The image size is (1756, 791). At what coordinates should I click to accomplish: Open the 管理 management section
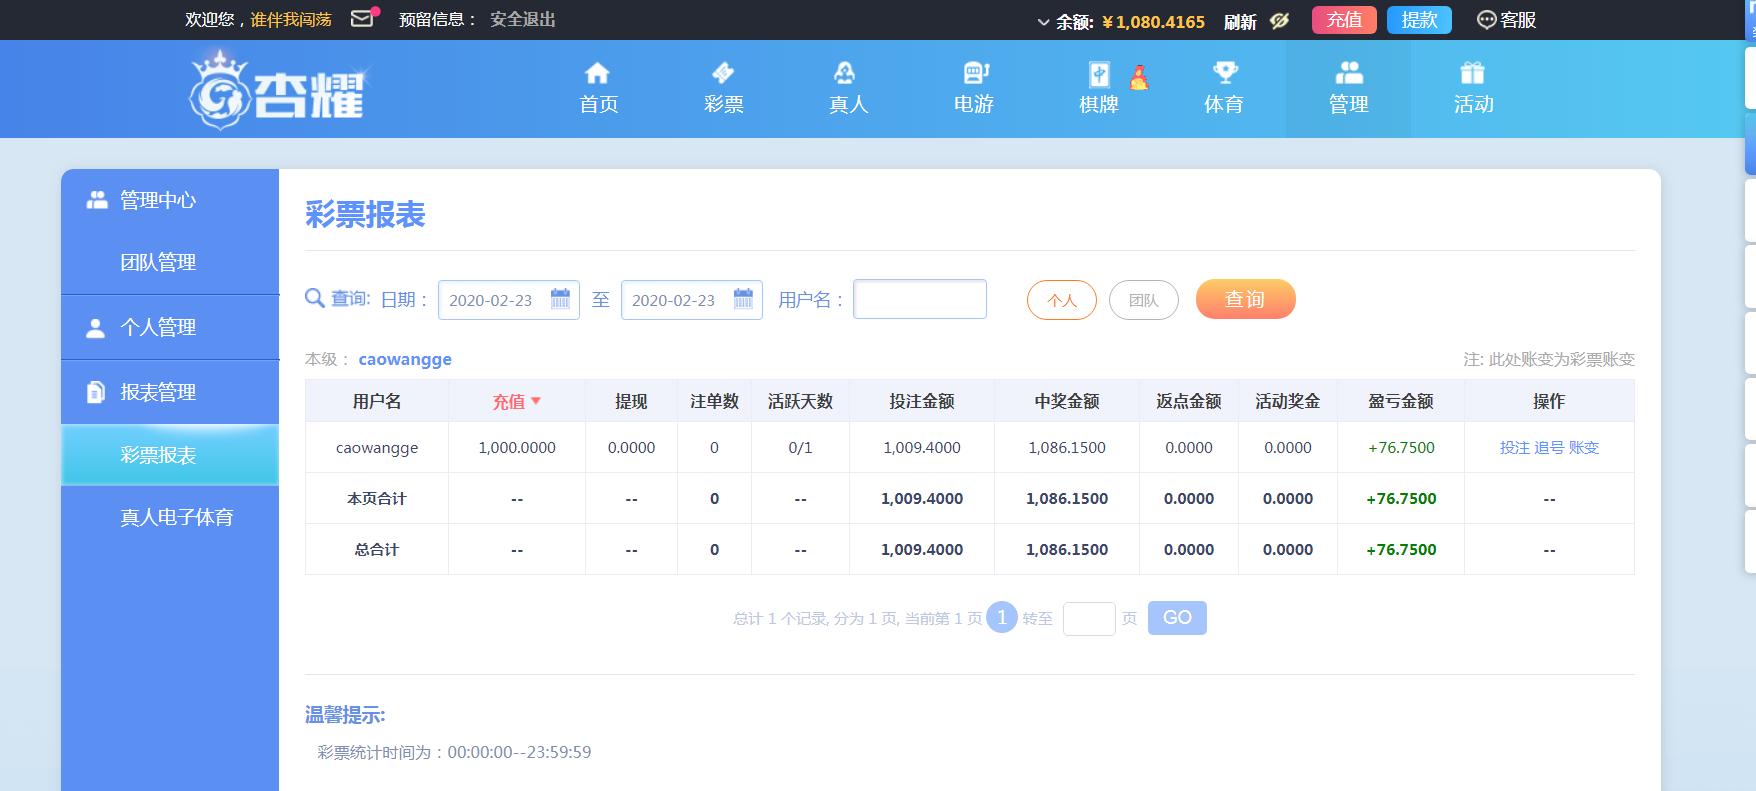point(1348,88)
